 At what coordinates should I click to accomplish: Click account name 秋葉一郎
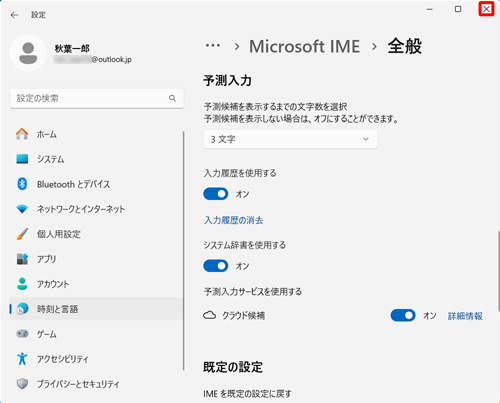coord(72,49)
